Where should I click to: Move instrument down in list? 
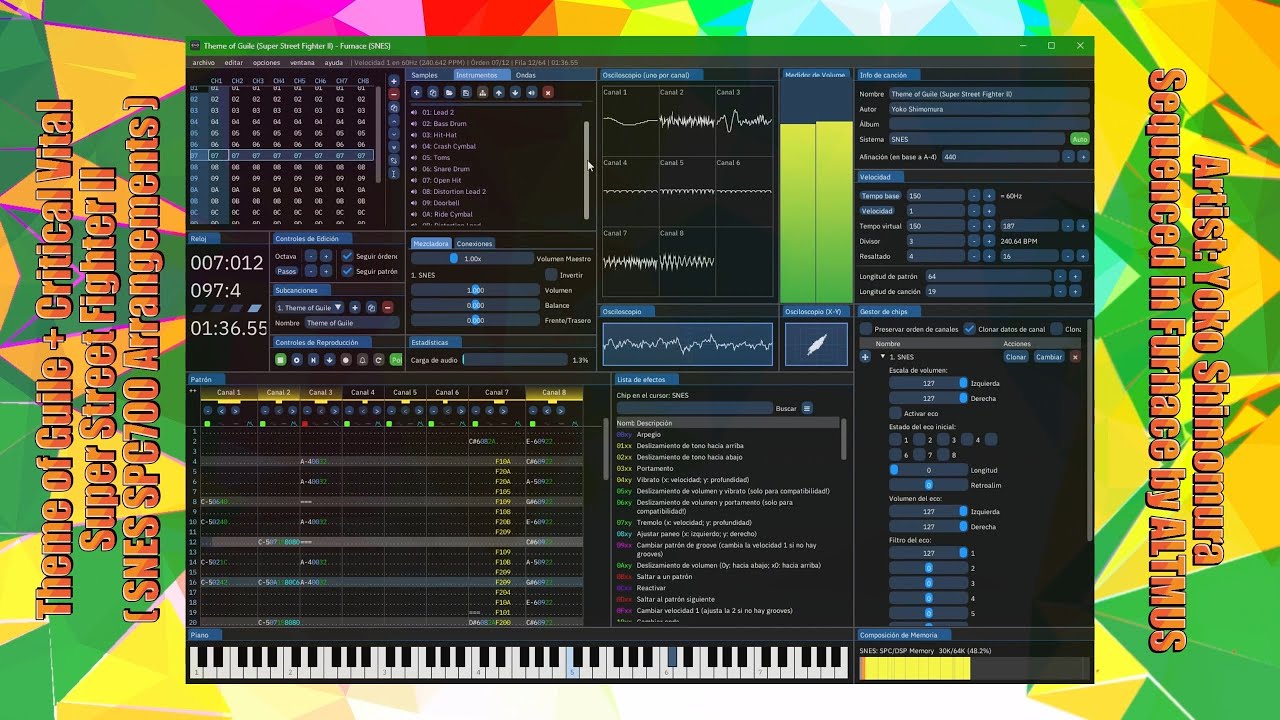515,92
